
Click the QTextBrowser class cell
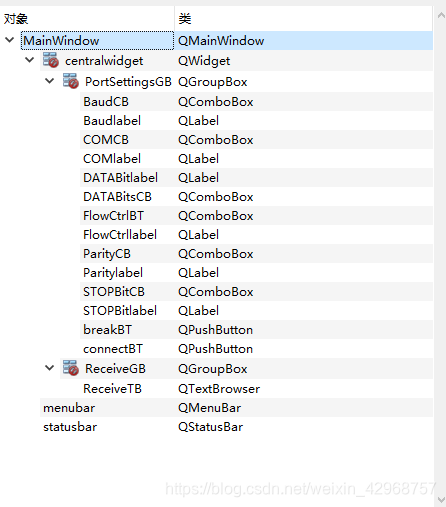219,389
